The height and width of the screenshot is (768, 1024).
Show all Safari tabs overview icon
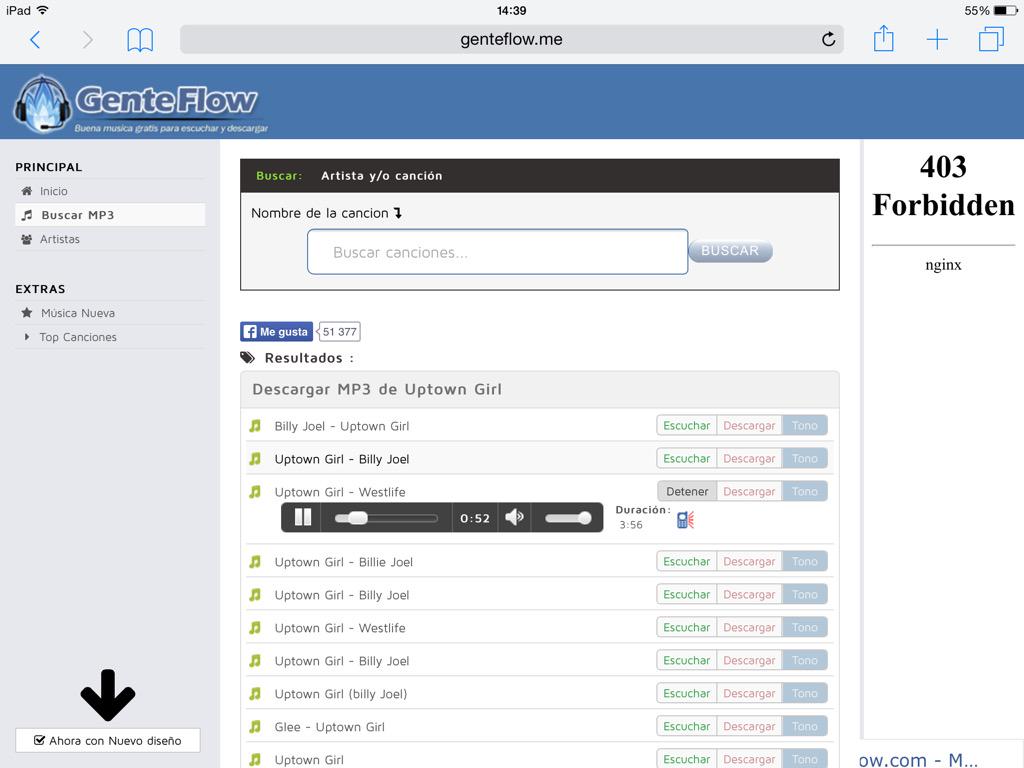pos(991,39)
